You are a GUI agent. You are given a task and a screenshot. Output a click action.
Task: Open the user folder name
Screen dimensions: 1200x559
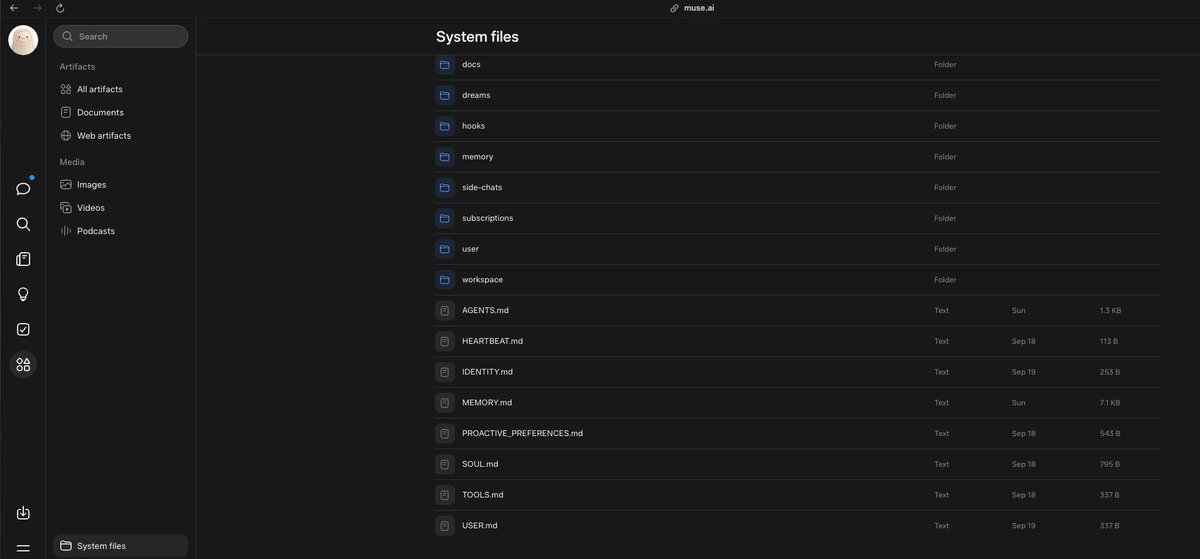pos(470,249)
